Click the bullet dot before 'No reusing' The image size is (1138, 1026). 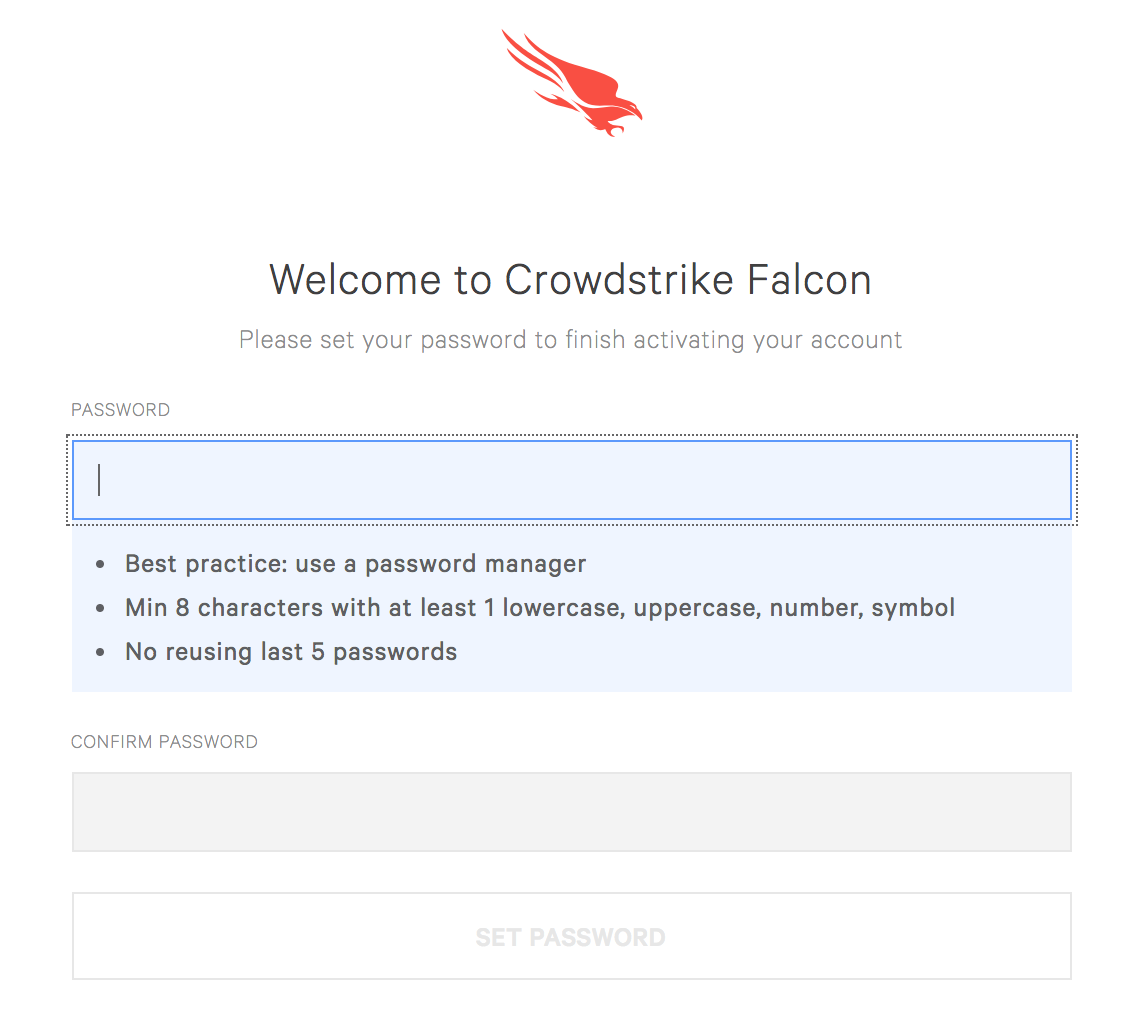tap(100, 652)
